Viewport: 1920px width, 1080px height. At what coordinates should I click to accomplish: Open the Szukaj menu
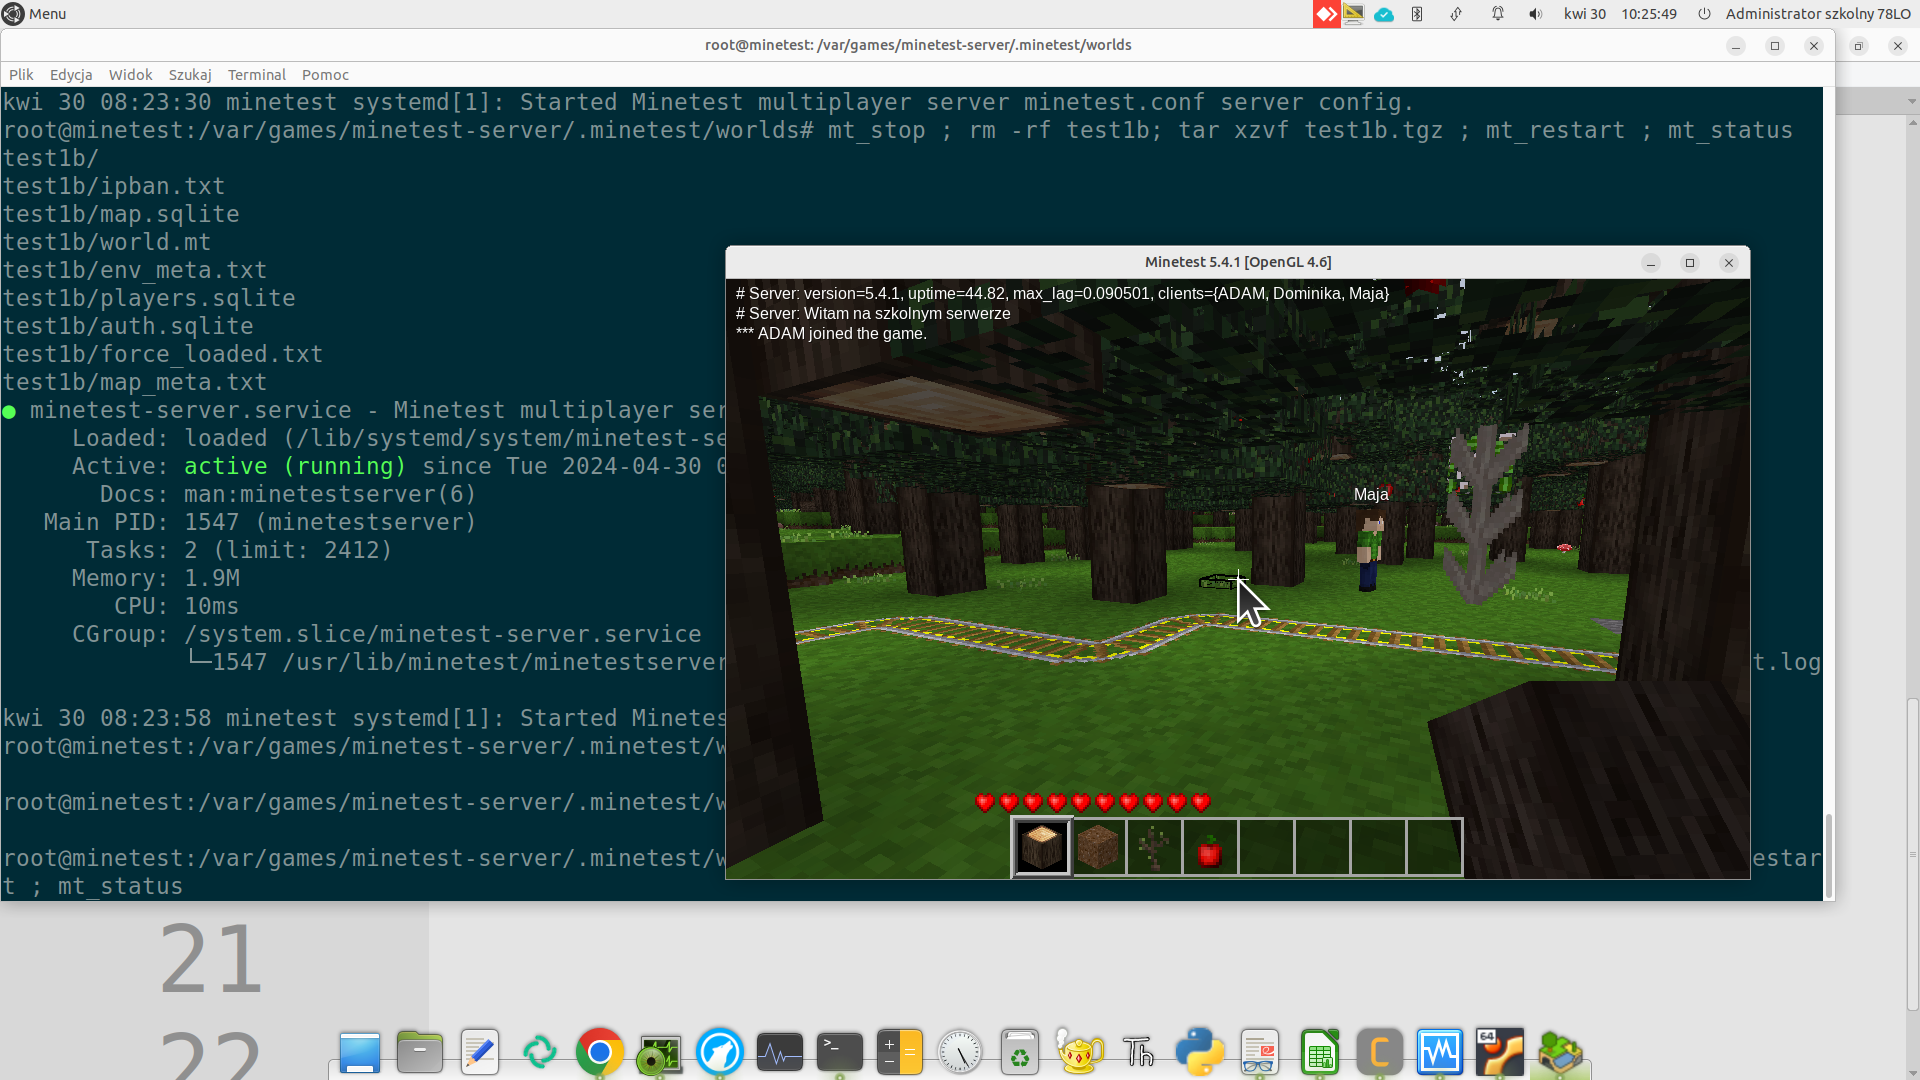point(190,75)
